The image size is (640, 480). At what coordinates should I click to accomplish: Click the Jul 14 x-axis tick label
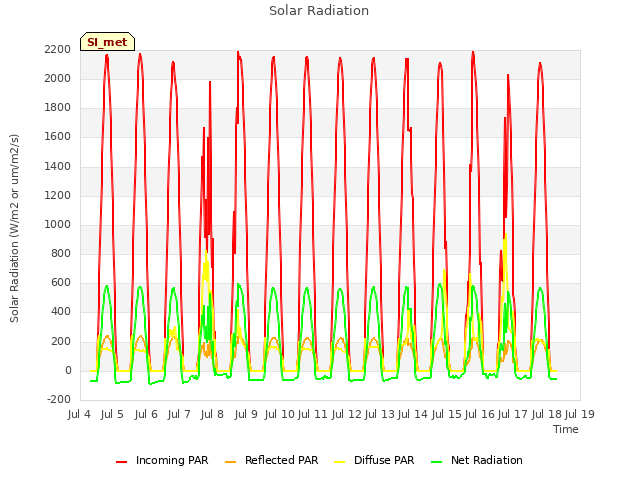point(413,415)
